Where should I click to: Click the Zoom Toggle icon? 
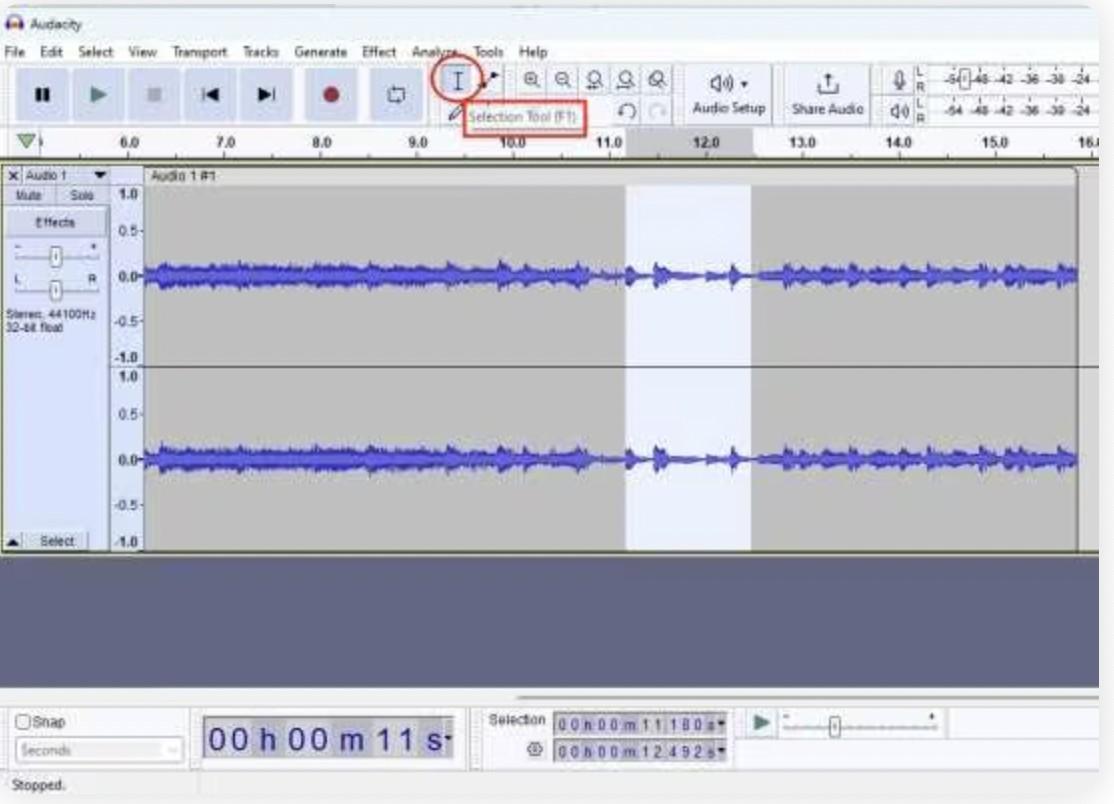pyautogui.click(x=656, y=80)
